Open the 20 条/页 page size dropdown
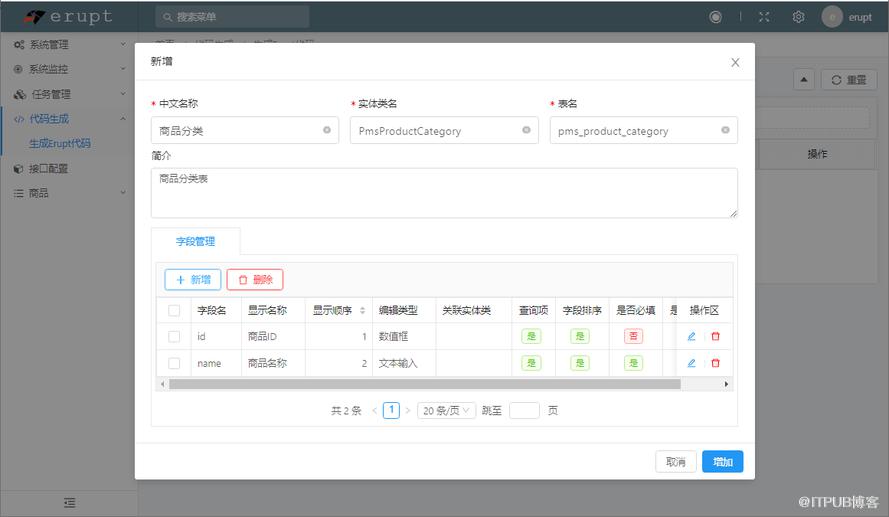This screenshot has height=517, width=889. (x=446, y=410)
